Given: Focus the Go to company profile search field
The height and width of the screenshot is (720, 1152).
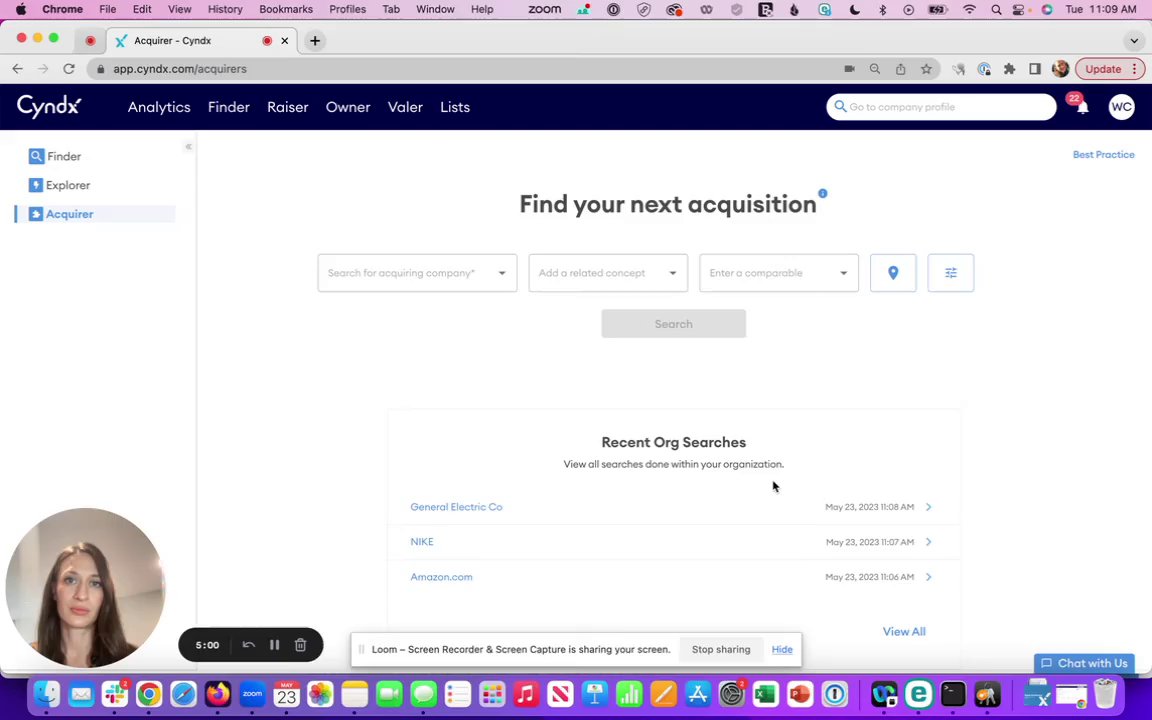Looking at the screenshot, I should tap(941, 107).
